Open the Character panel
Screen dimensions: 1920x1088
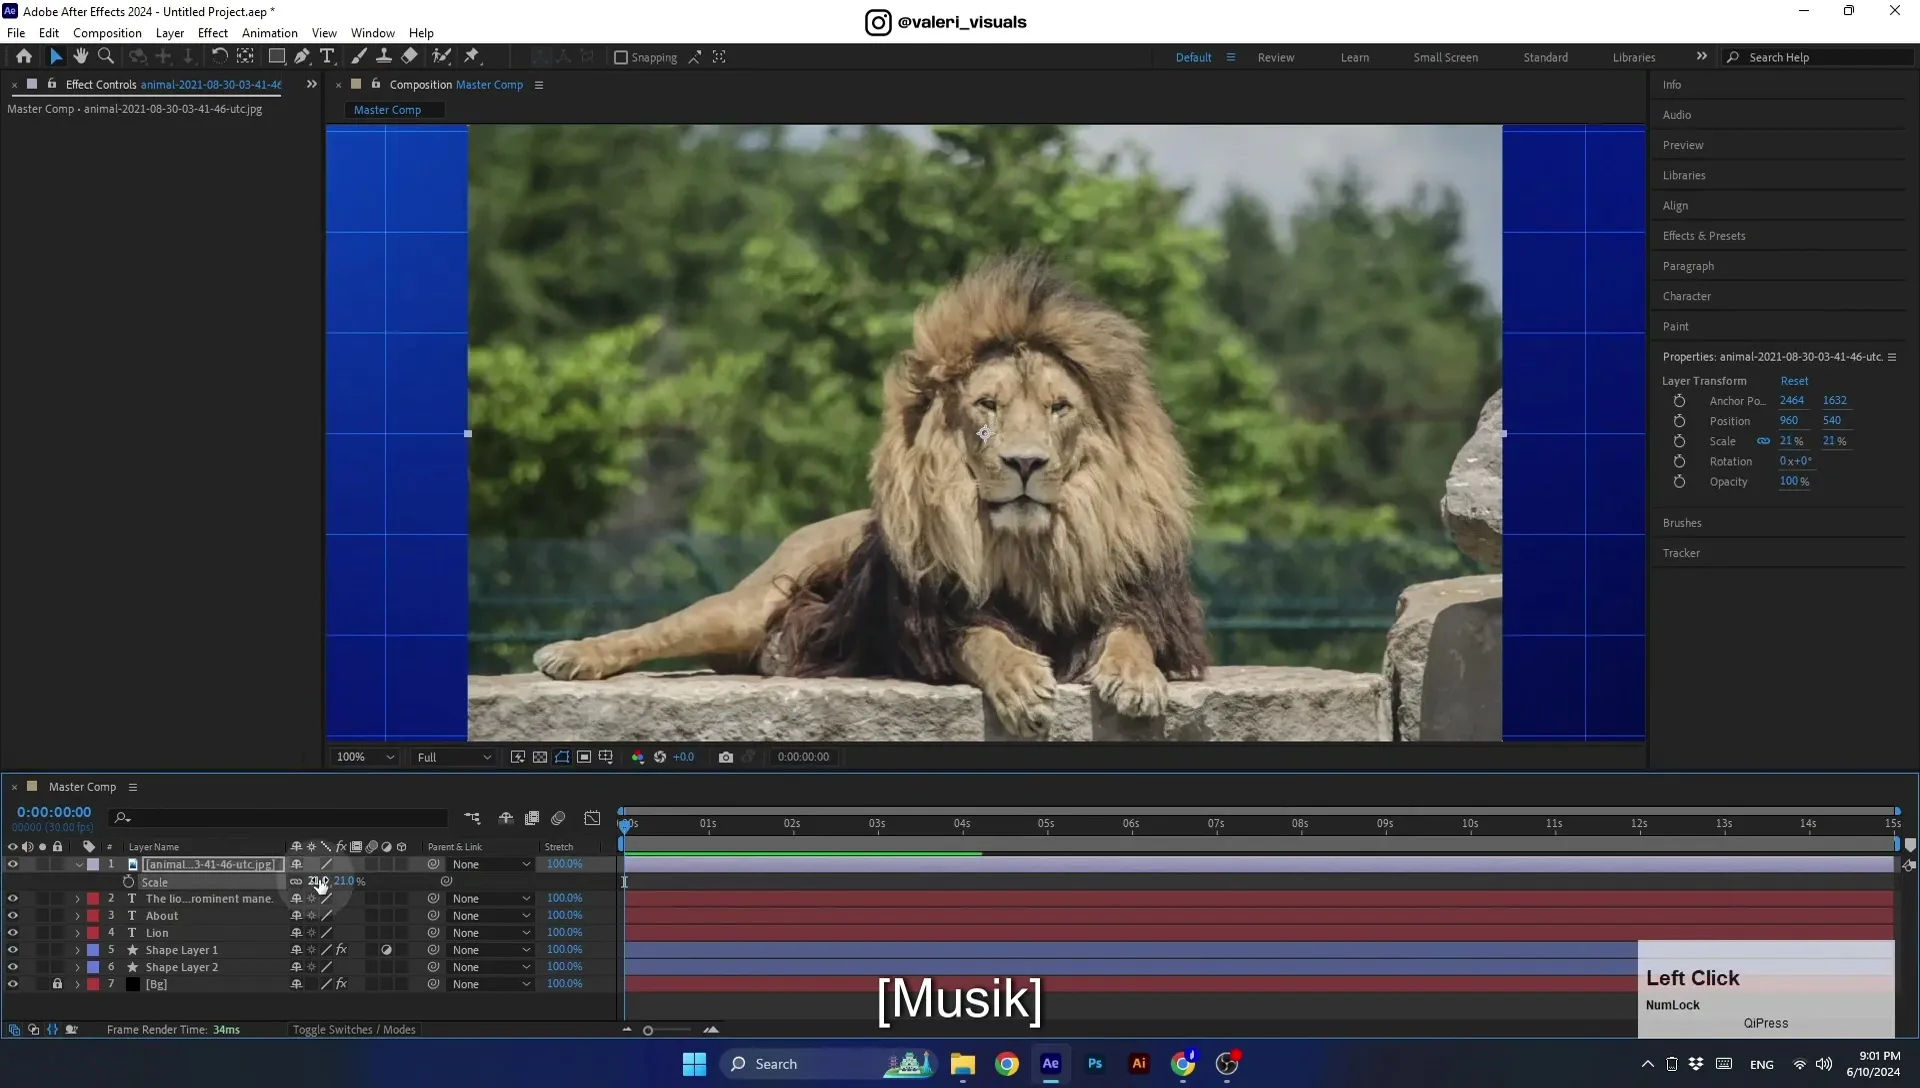[1686, 296]
